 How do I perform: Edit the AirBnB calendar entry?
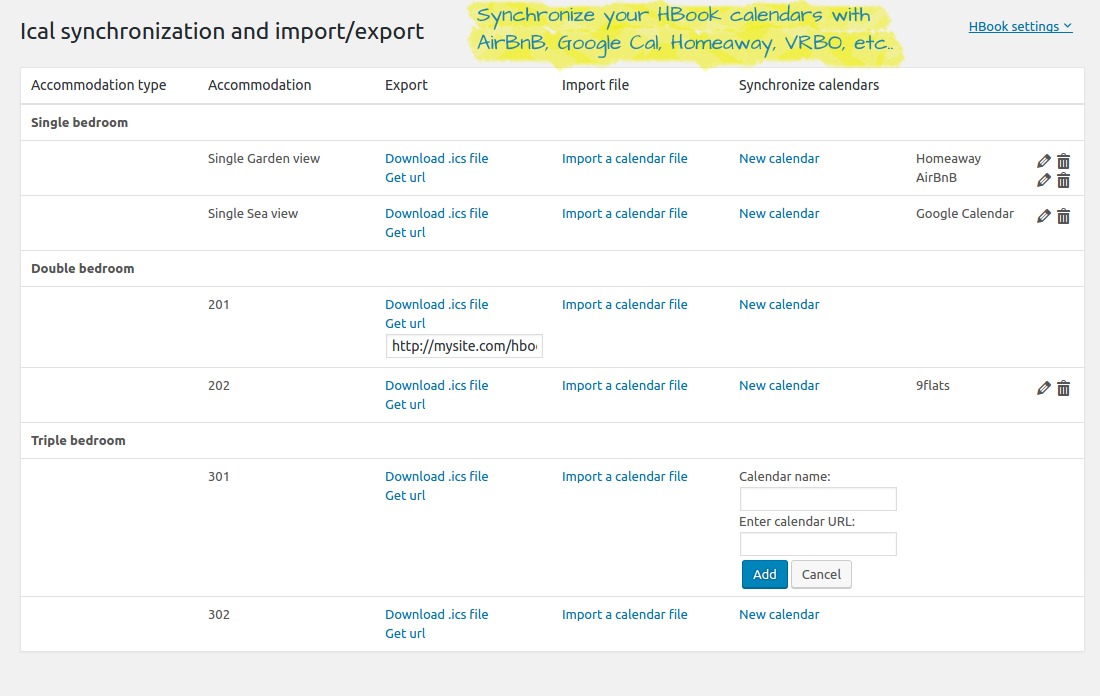[x=1044, y=180]
